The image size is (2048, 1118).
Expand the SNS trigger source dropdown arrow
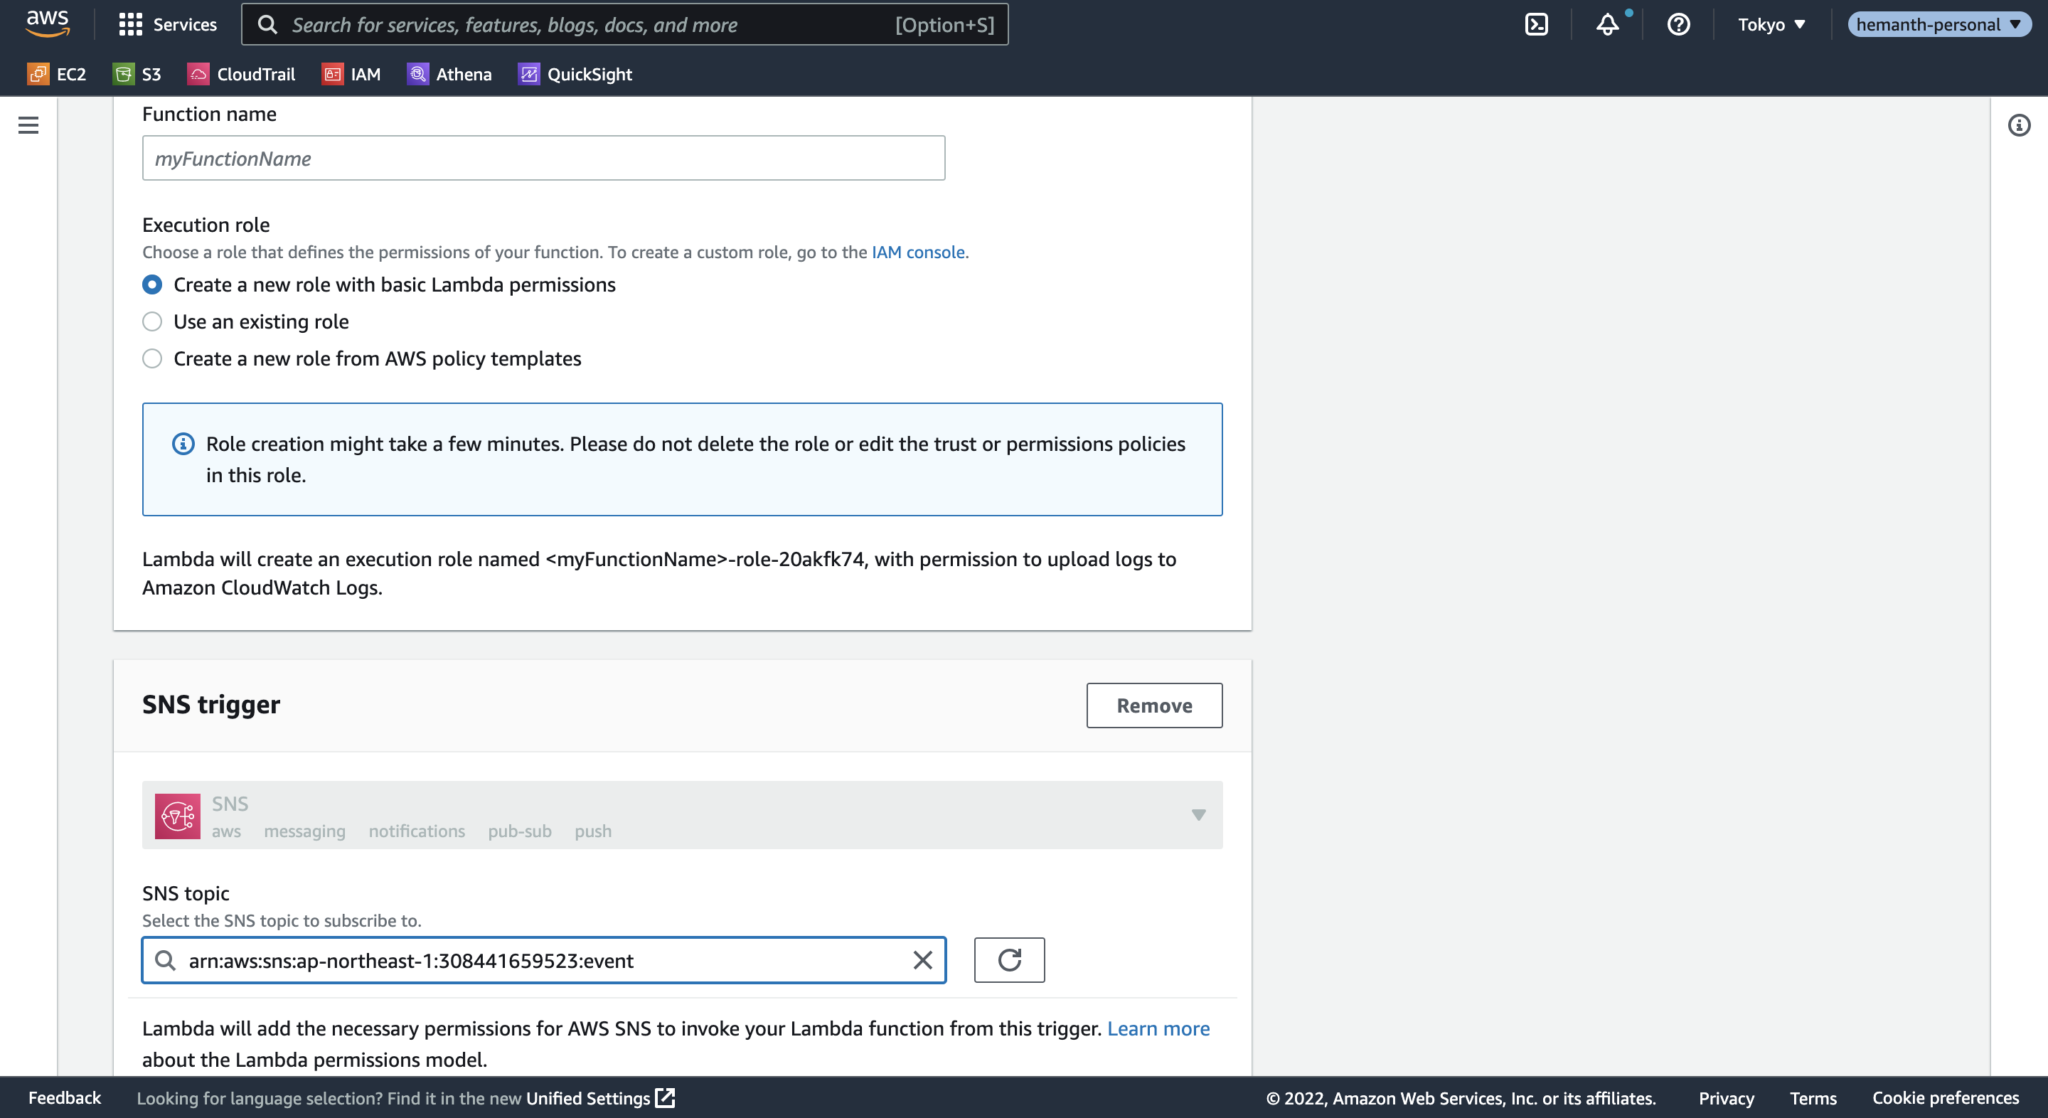tap(1198, 815)
